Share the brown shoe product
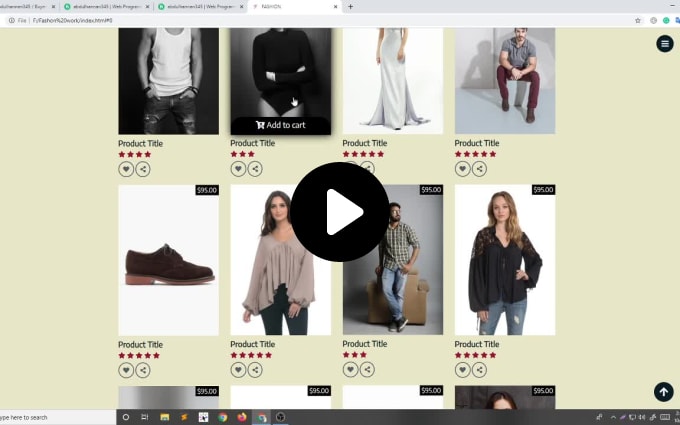The image size is (680, 425). tap(143, 370)
